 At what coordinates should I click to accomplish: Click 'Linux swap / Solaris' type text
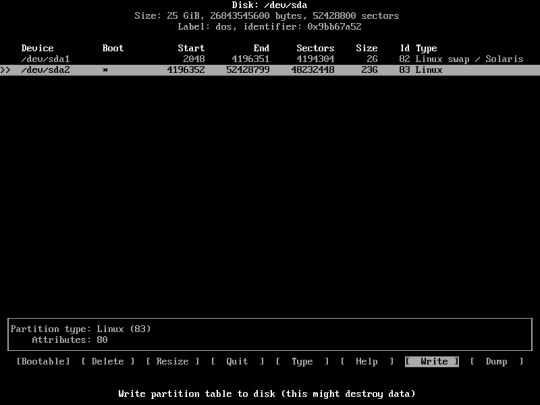[469, 59]
